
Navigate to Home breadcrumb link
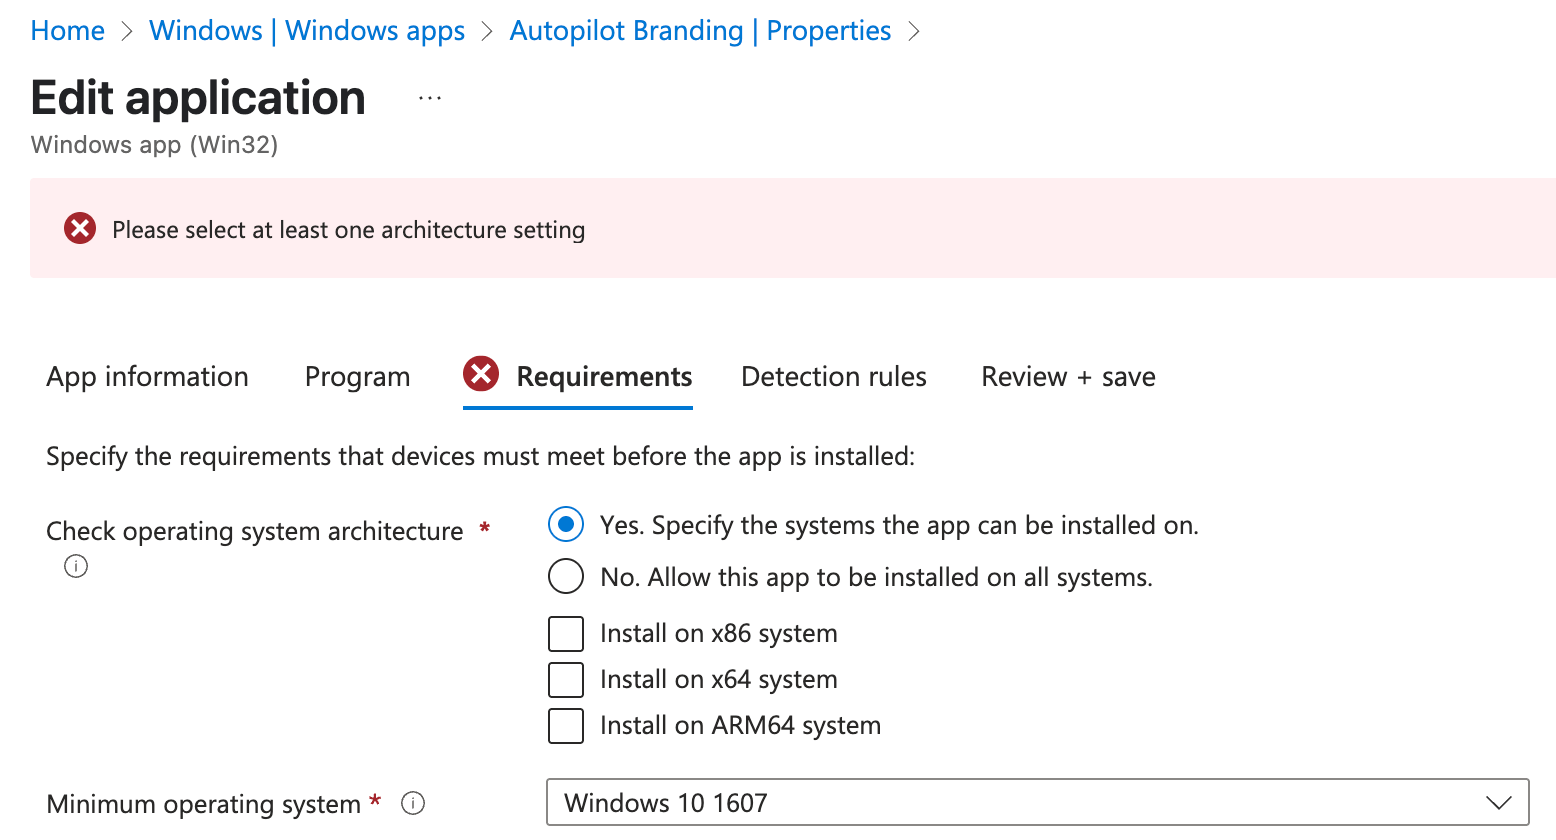(x=68, y=31)
